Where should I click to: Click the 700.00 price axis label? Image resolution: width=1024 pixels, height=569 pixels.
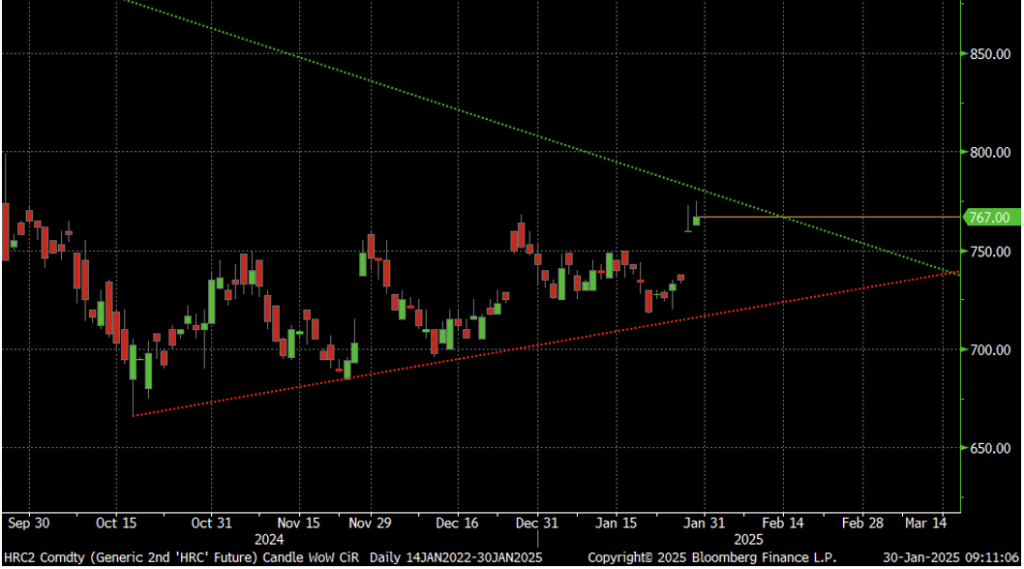988,350
